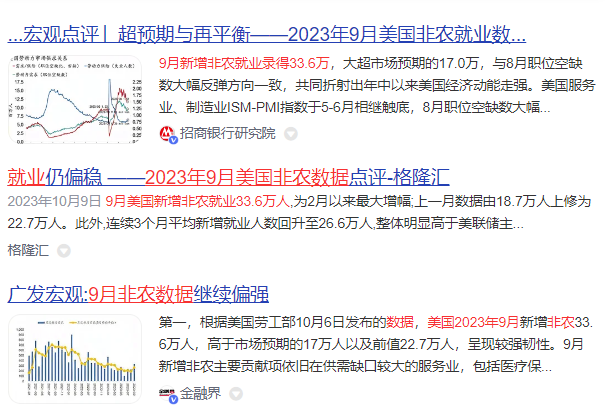Open the 宏观点评 超预期与再平衡 result title

coord(266,35)
